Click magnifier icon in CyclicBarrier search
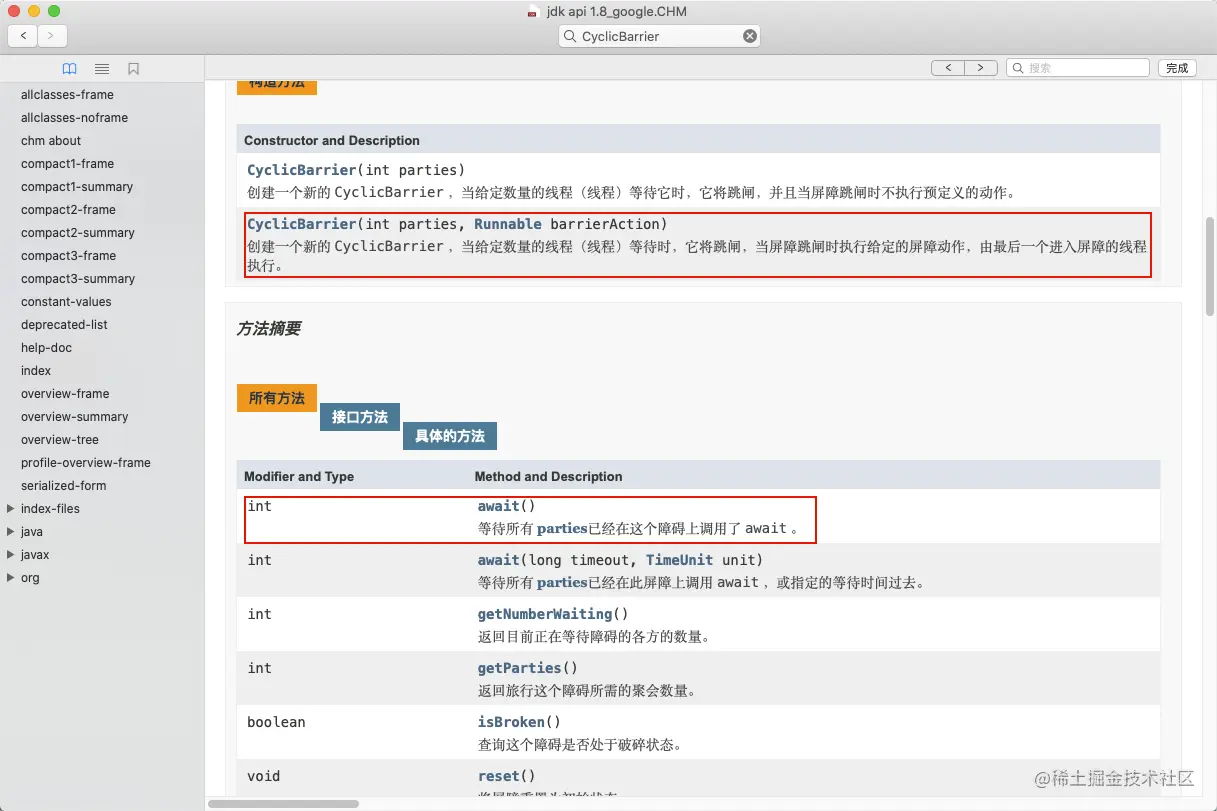The width and height of the screenshot is (1217, 811). pos(572,36)
